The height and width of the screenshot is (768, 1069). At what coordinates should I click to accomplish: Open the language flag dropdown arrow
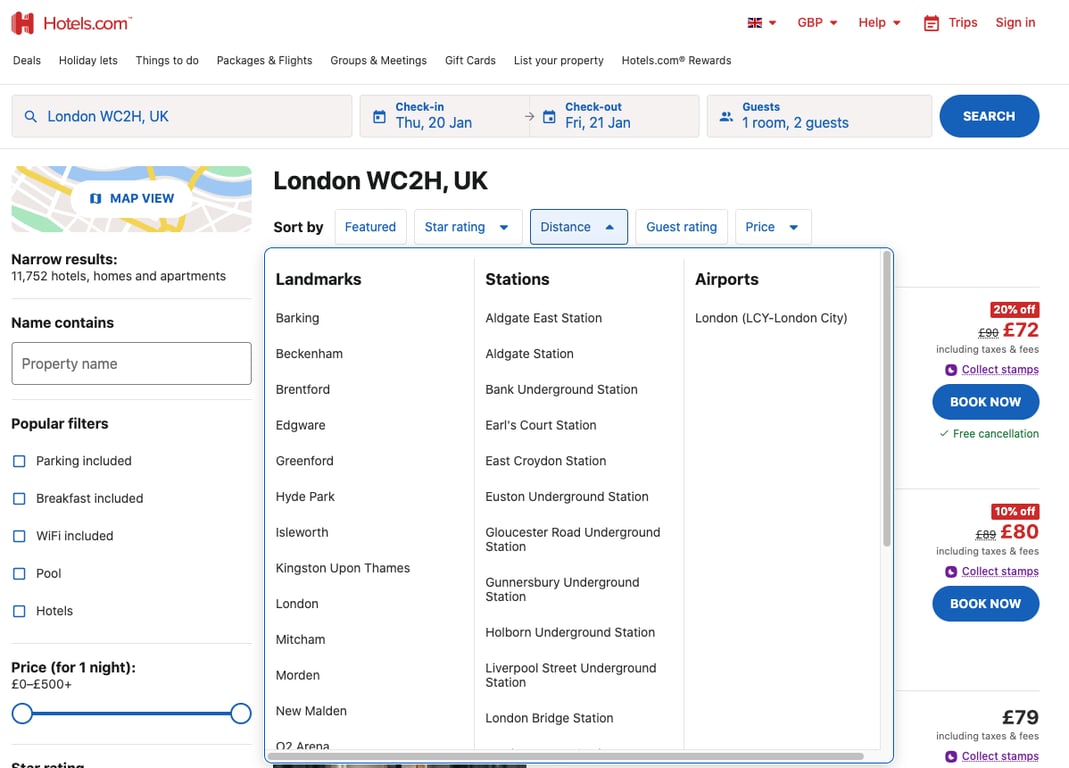coord(772,23)
